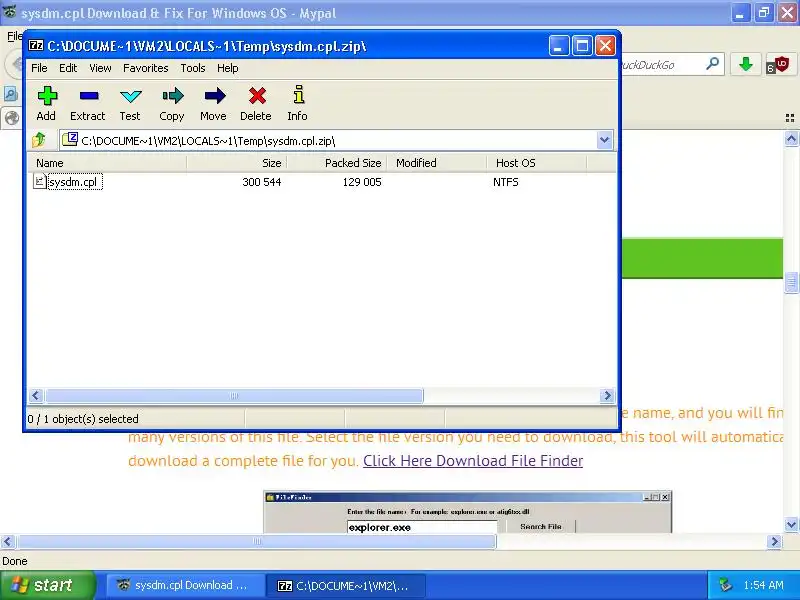Click the search magnifier in DuckDuckGo box
Screen dimensions: 800x600
pos(712,64)
